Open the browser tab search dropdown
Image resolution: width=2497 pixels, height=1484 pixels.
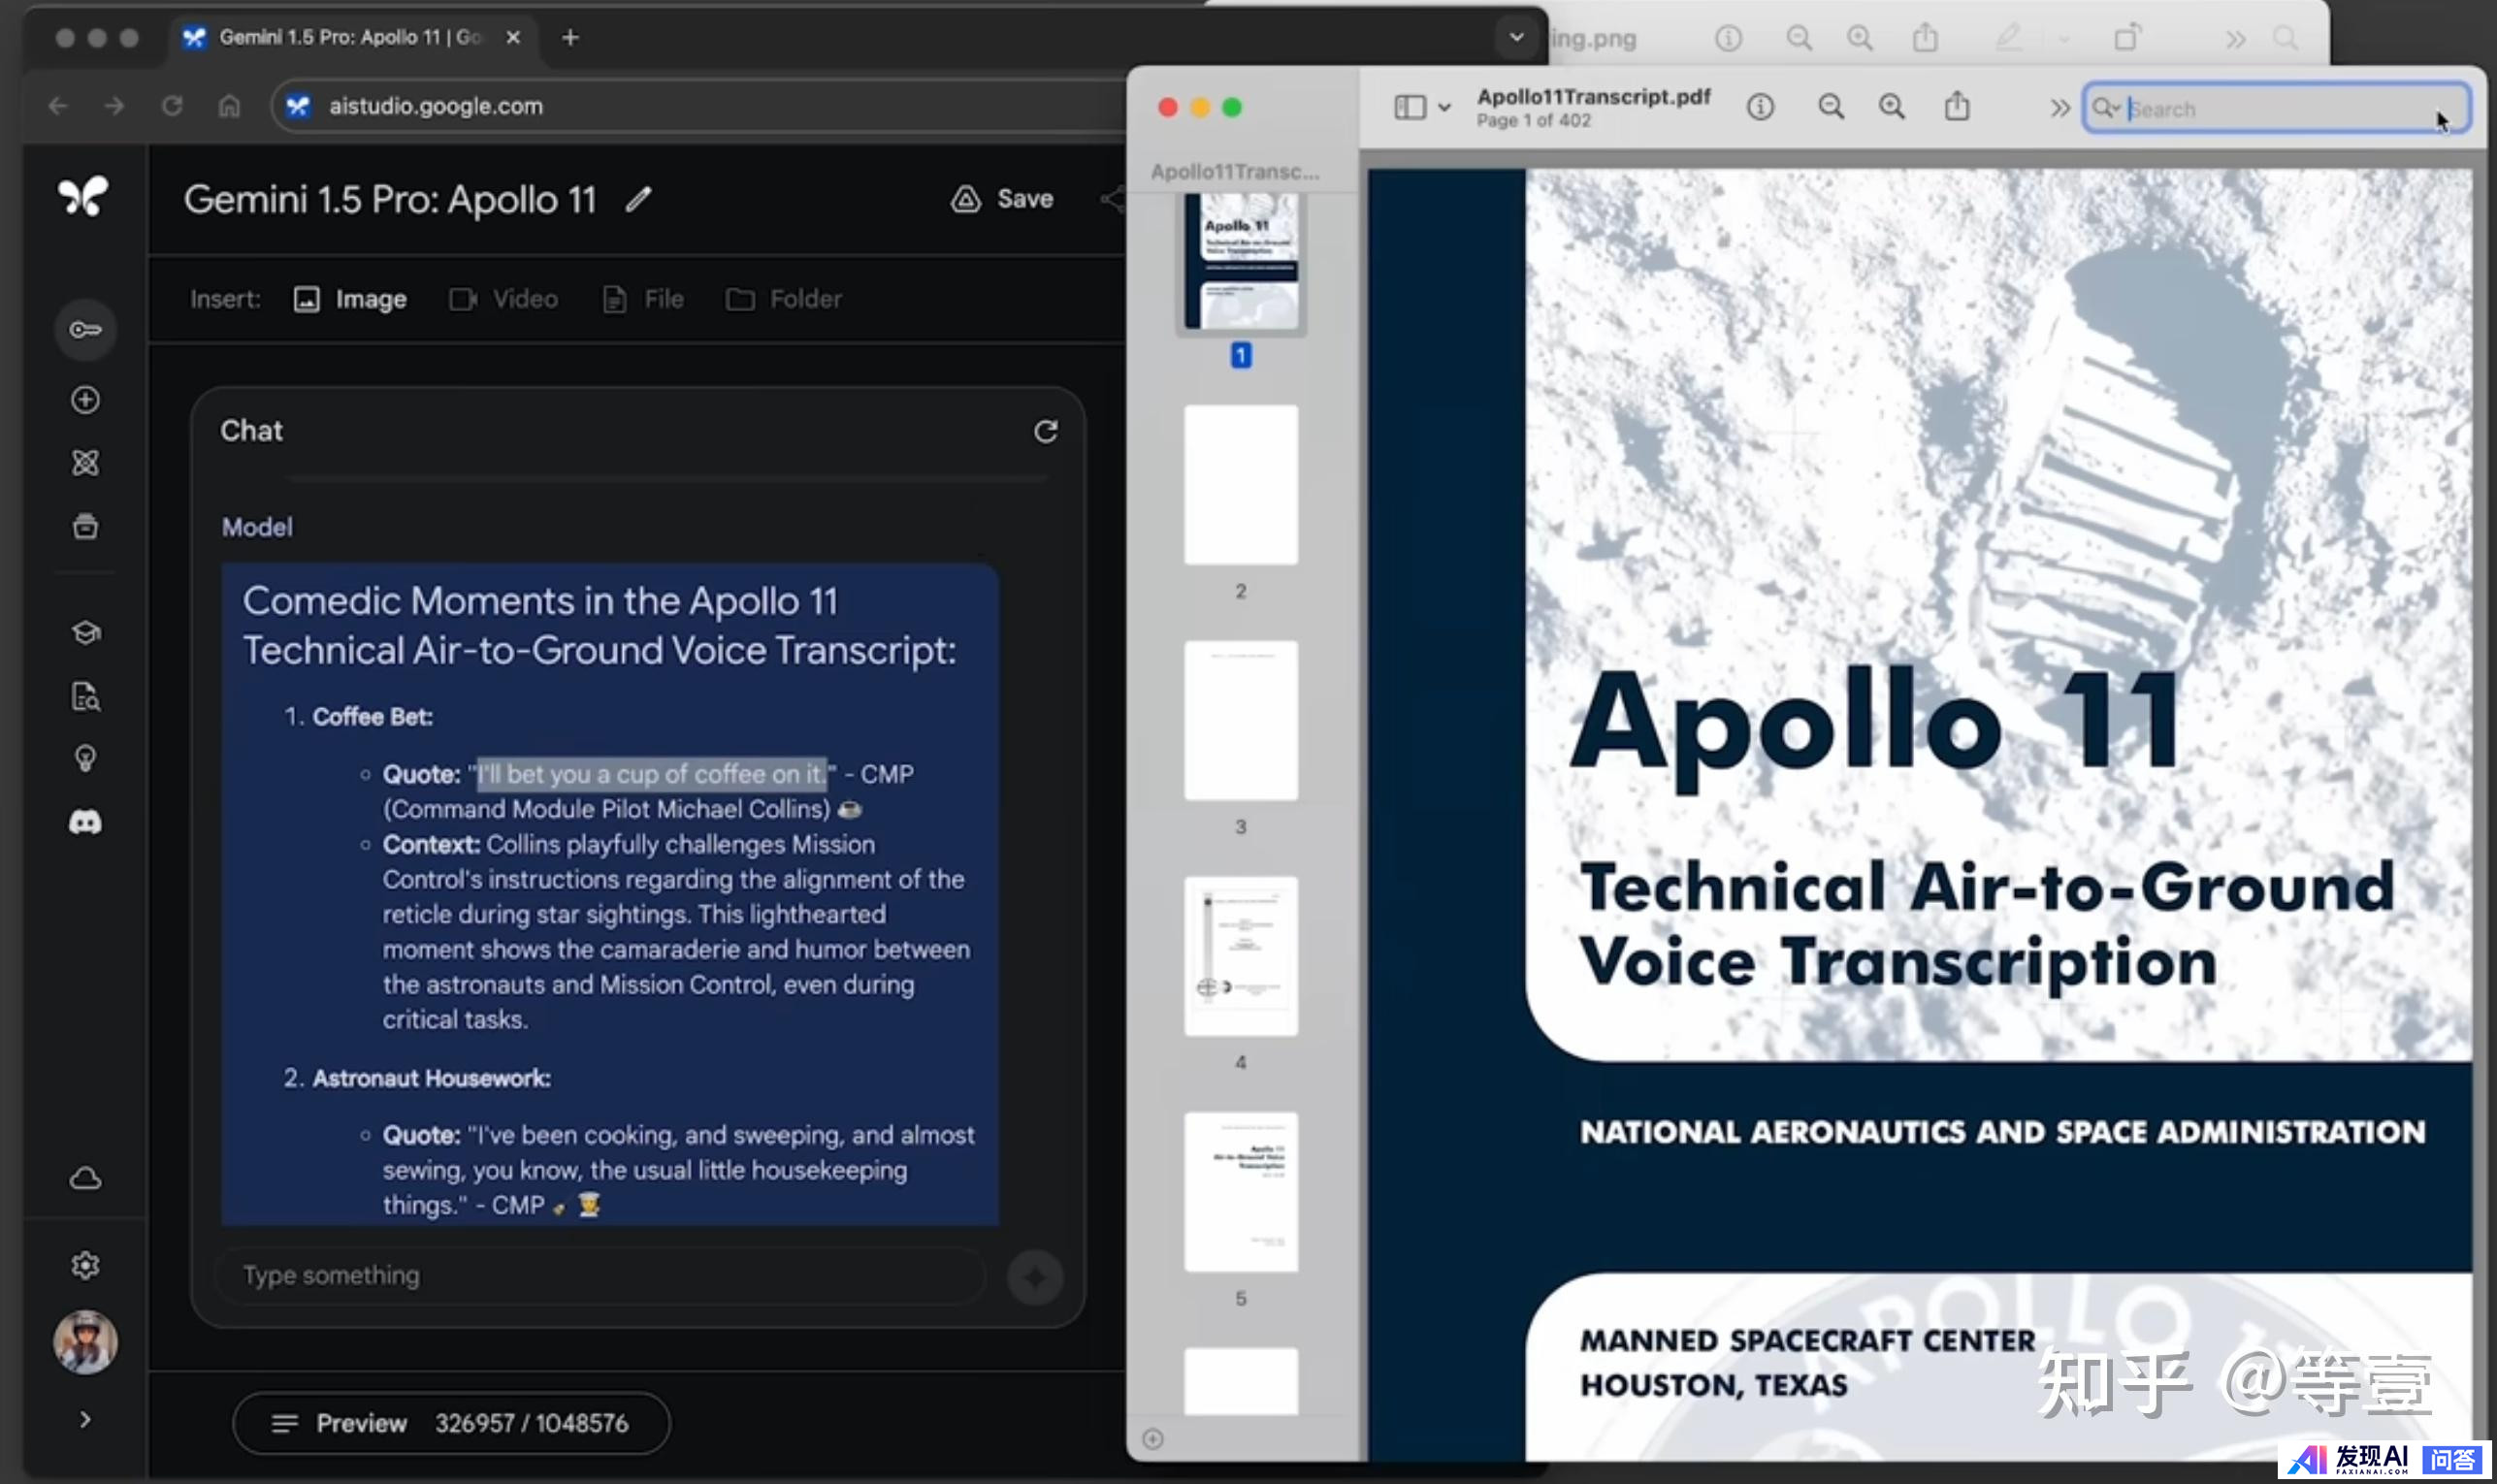(1516, 37)
